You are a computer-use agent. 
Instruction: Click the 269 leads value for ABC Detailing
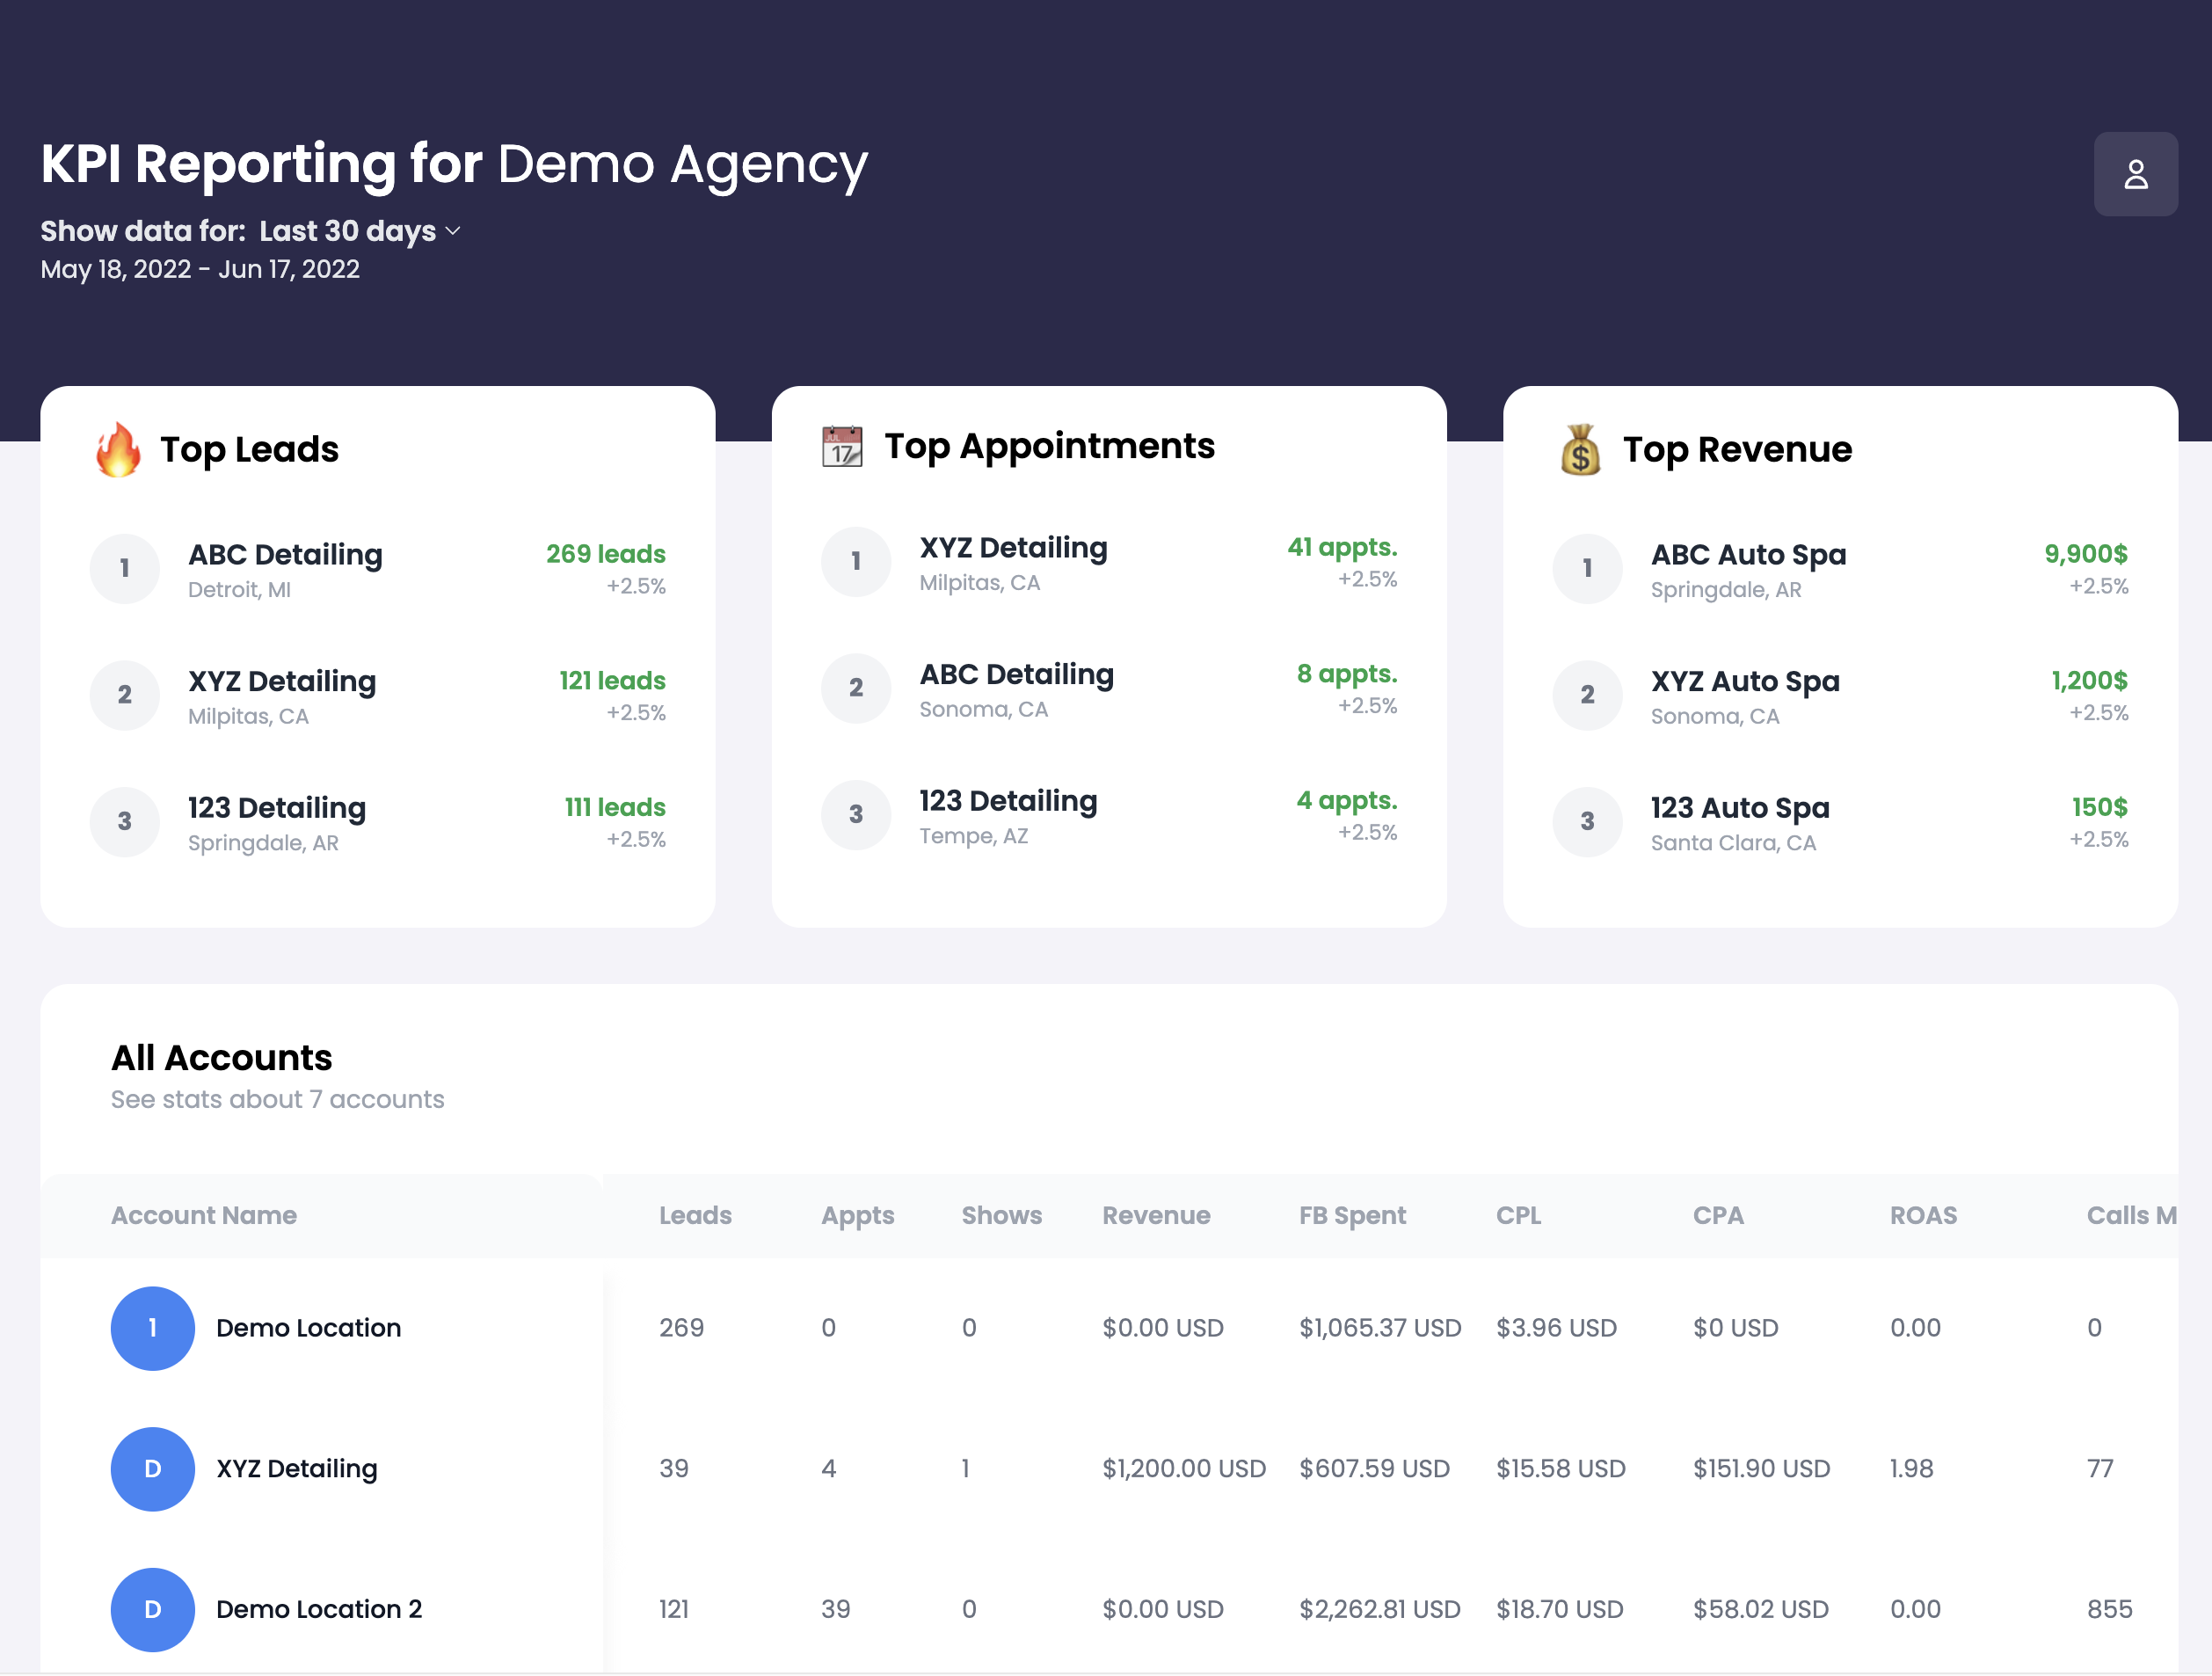click(x=605, y=554)
